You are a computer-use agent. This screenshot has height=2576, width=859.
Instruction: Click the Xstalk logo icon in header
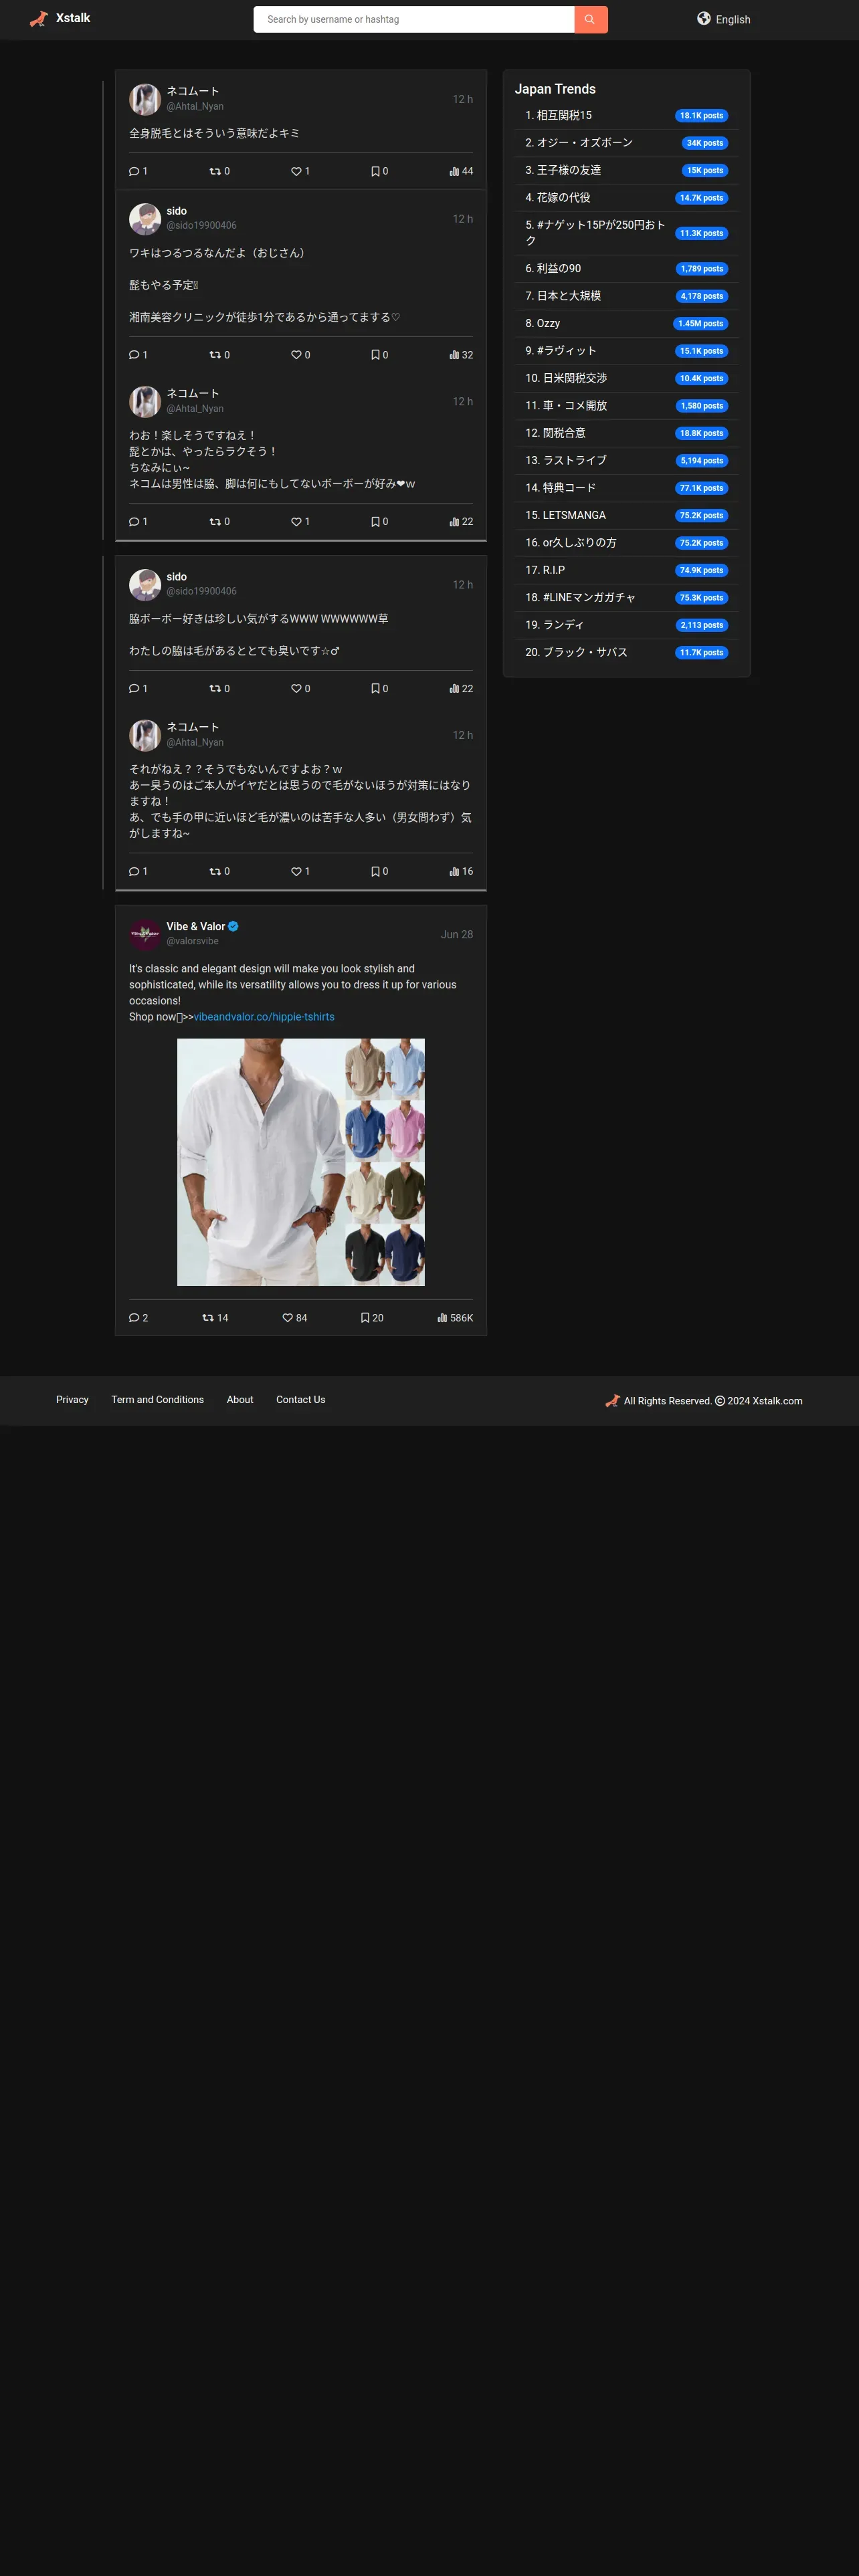39,19
